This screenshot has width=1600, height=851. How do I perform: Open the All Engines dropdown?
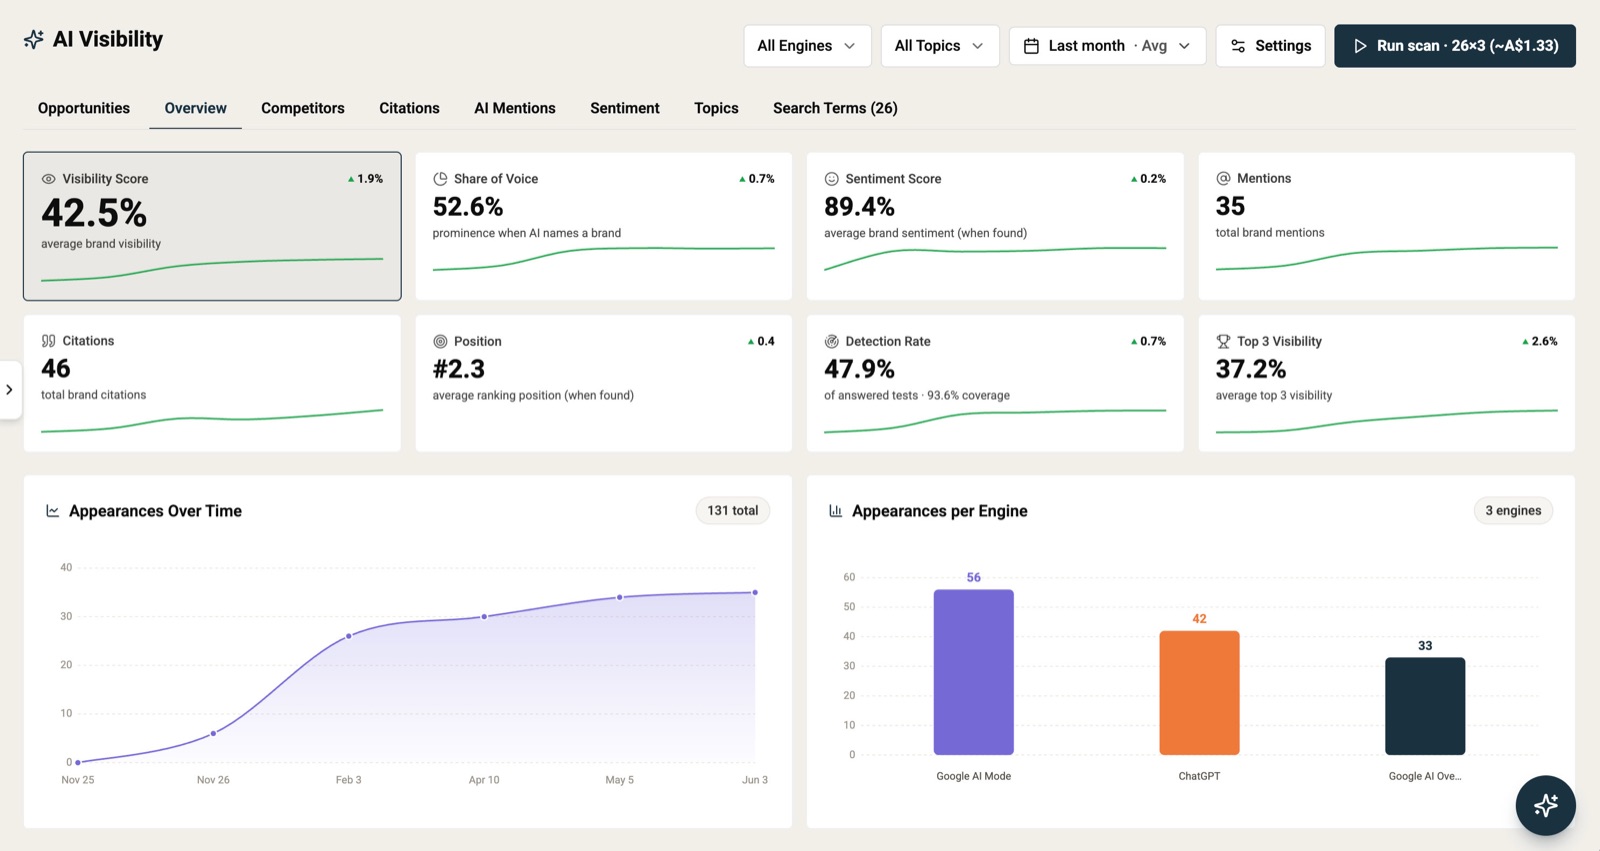[x=807, y=46]
